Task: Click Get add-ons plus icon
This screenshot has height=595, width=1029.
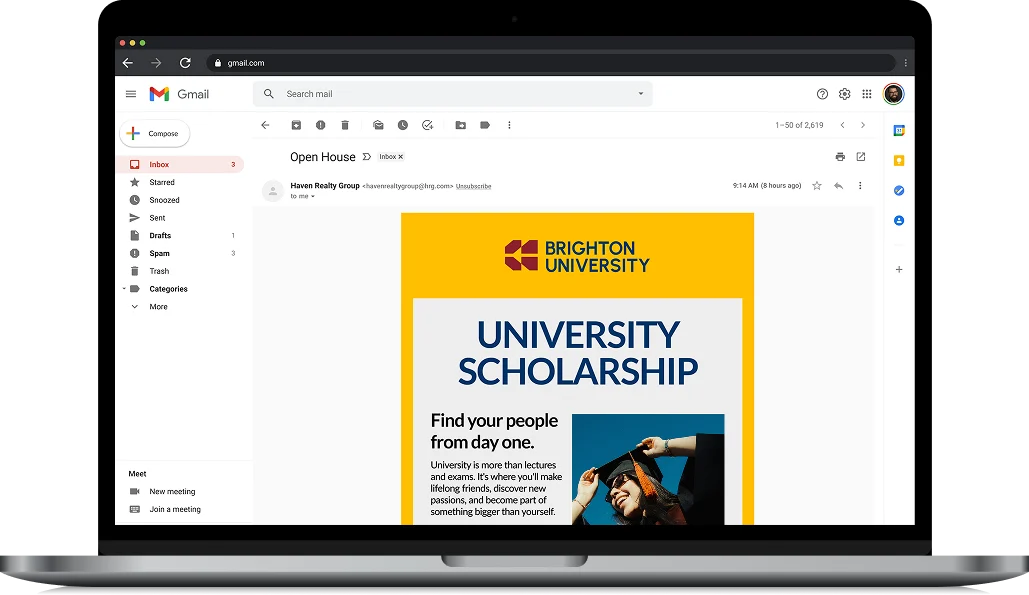Action: pyautogui.click(x=899, y=270)
